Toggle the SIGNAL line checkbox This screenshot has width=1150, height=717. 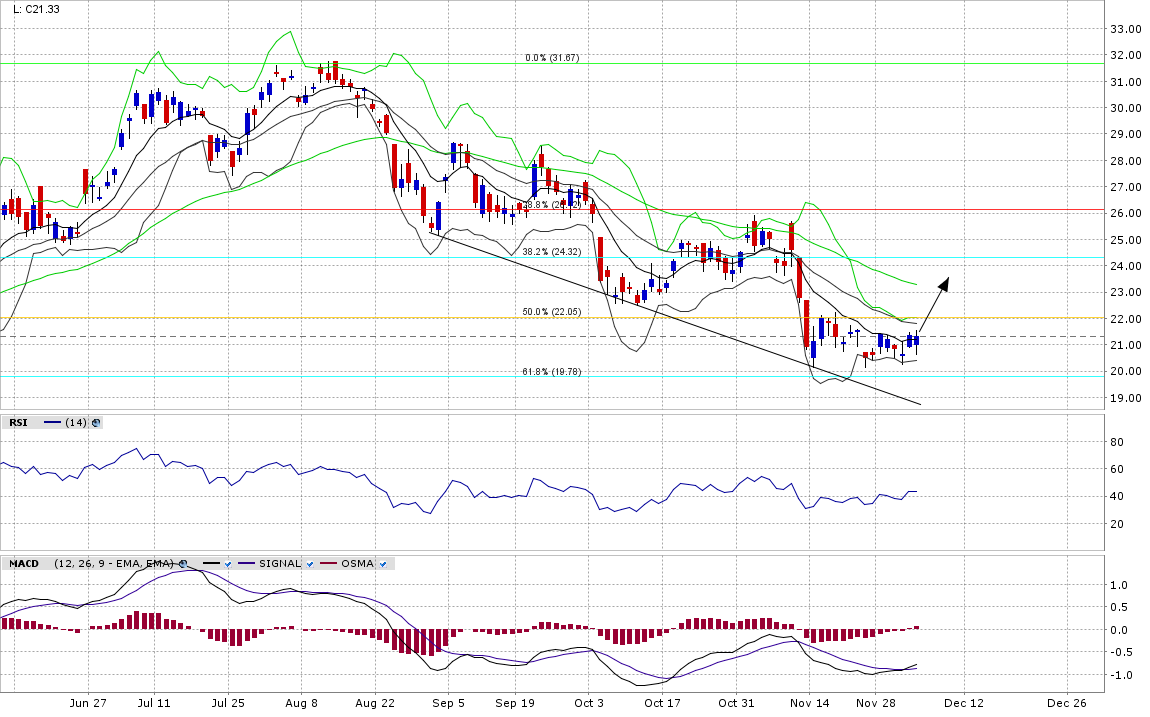310,564
